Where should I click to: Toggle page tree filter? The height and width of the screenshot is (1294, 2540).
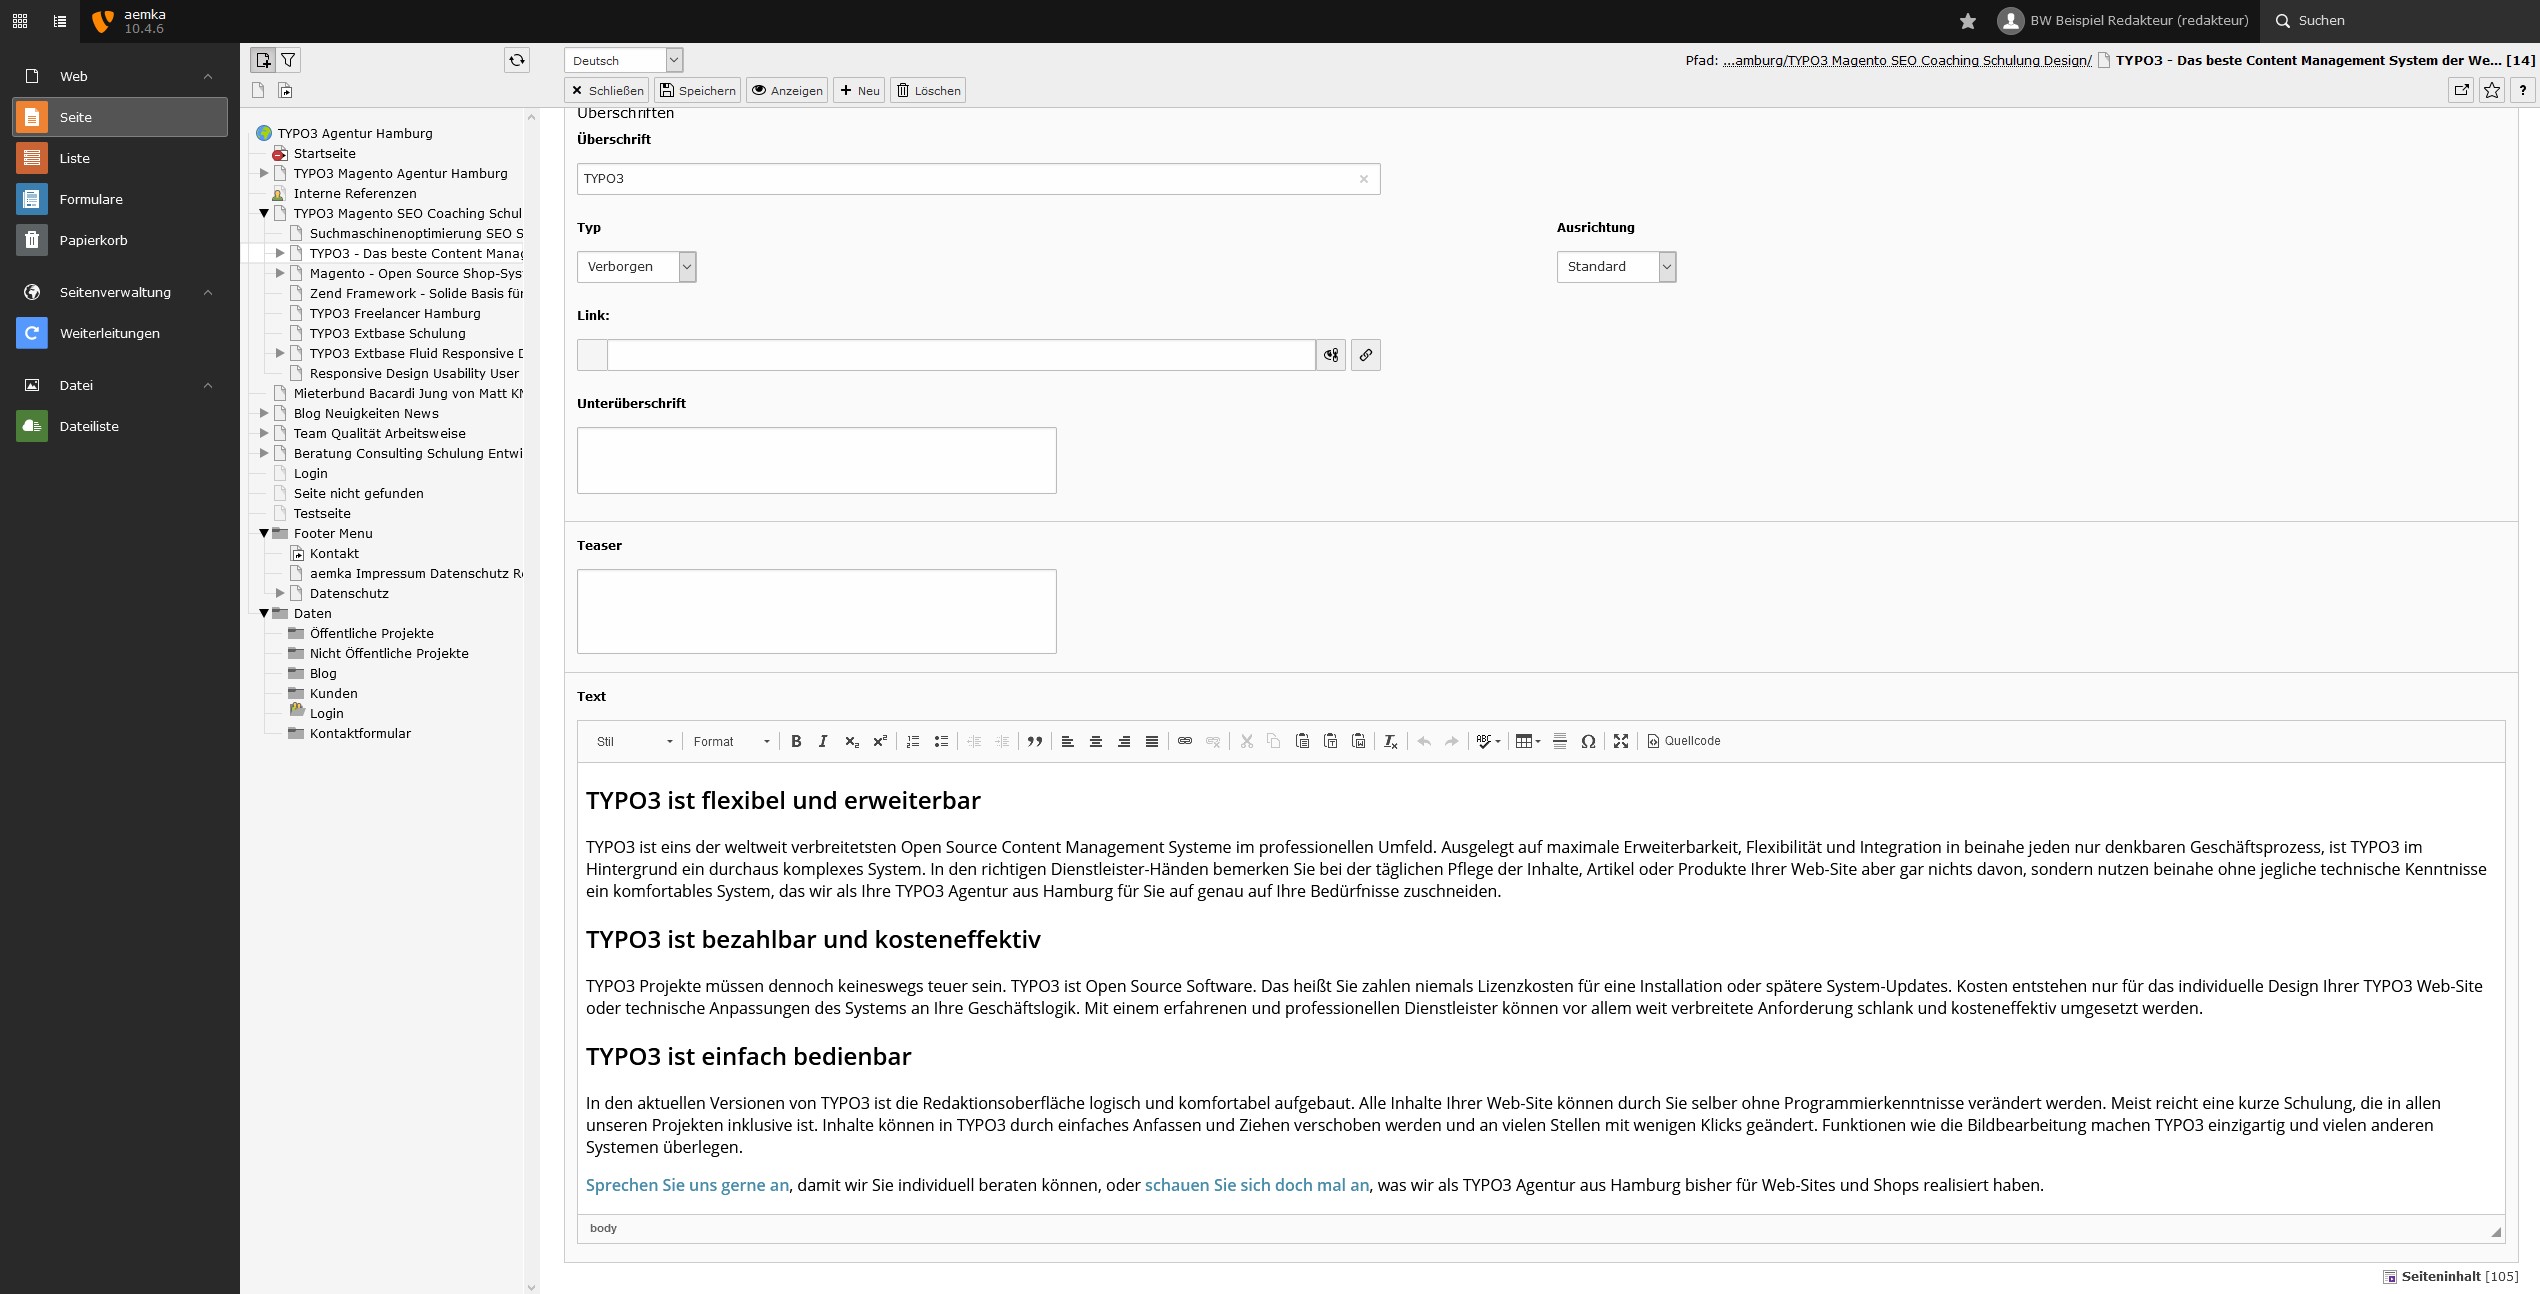tap(288, 60)
